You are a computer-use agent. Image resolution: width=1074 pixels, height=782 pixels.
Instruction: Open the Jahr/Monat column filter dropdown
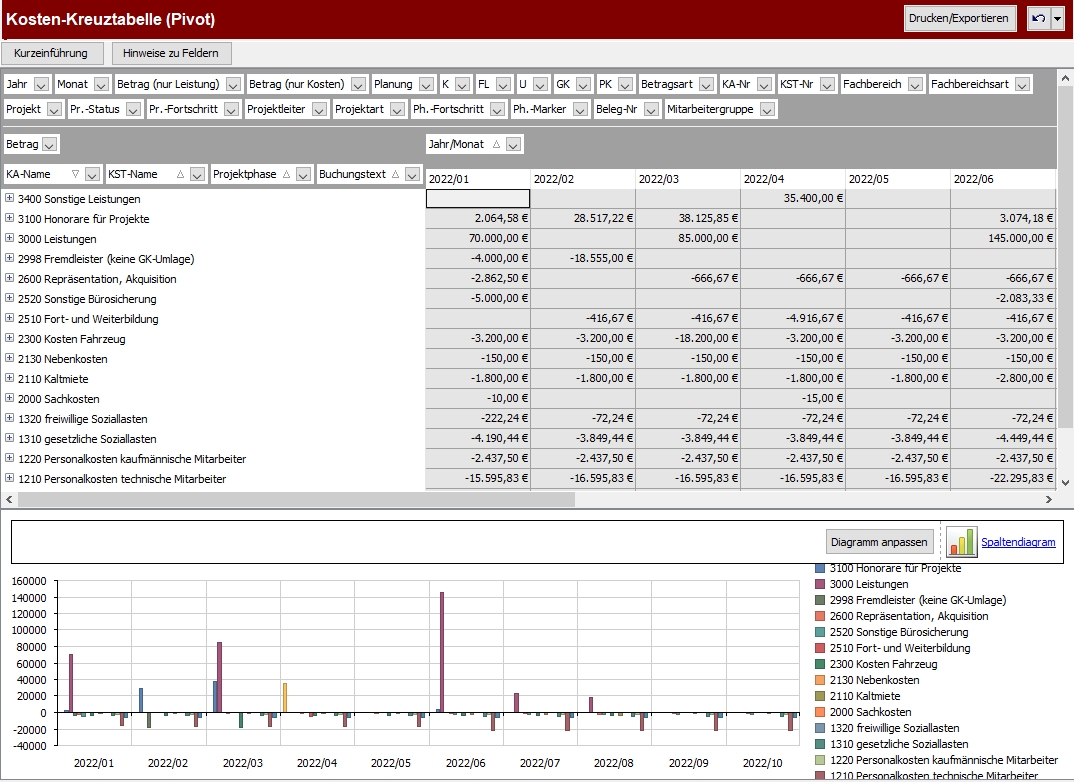(513, 145)
